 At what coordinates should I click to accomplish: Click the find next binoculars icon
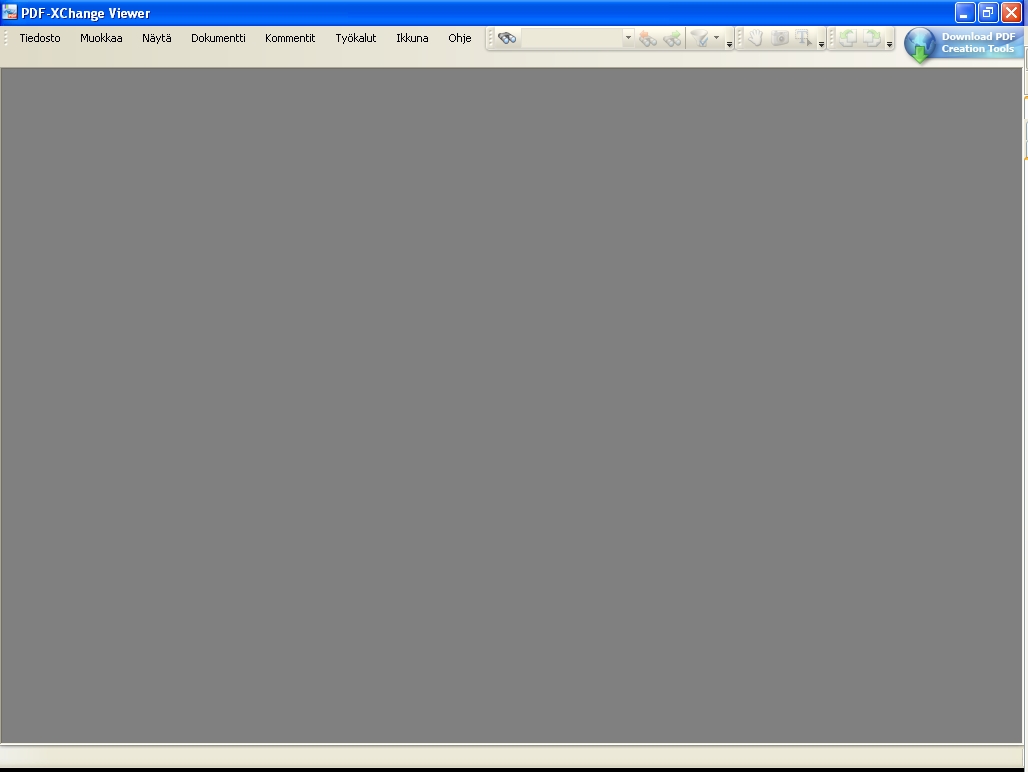[x=672, y=38]
